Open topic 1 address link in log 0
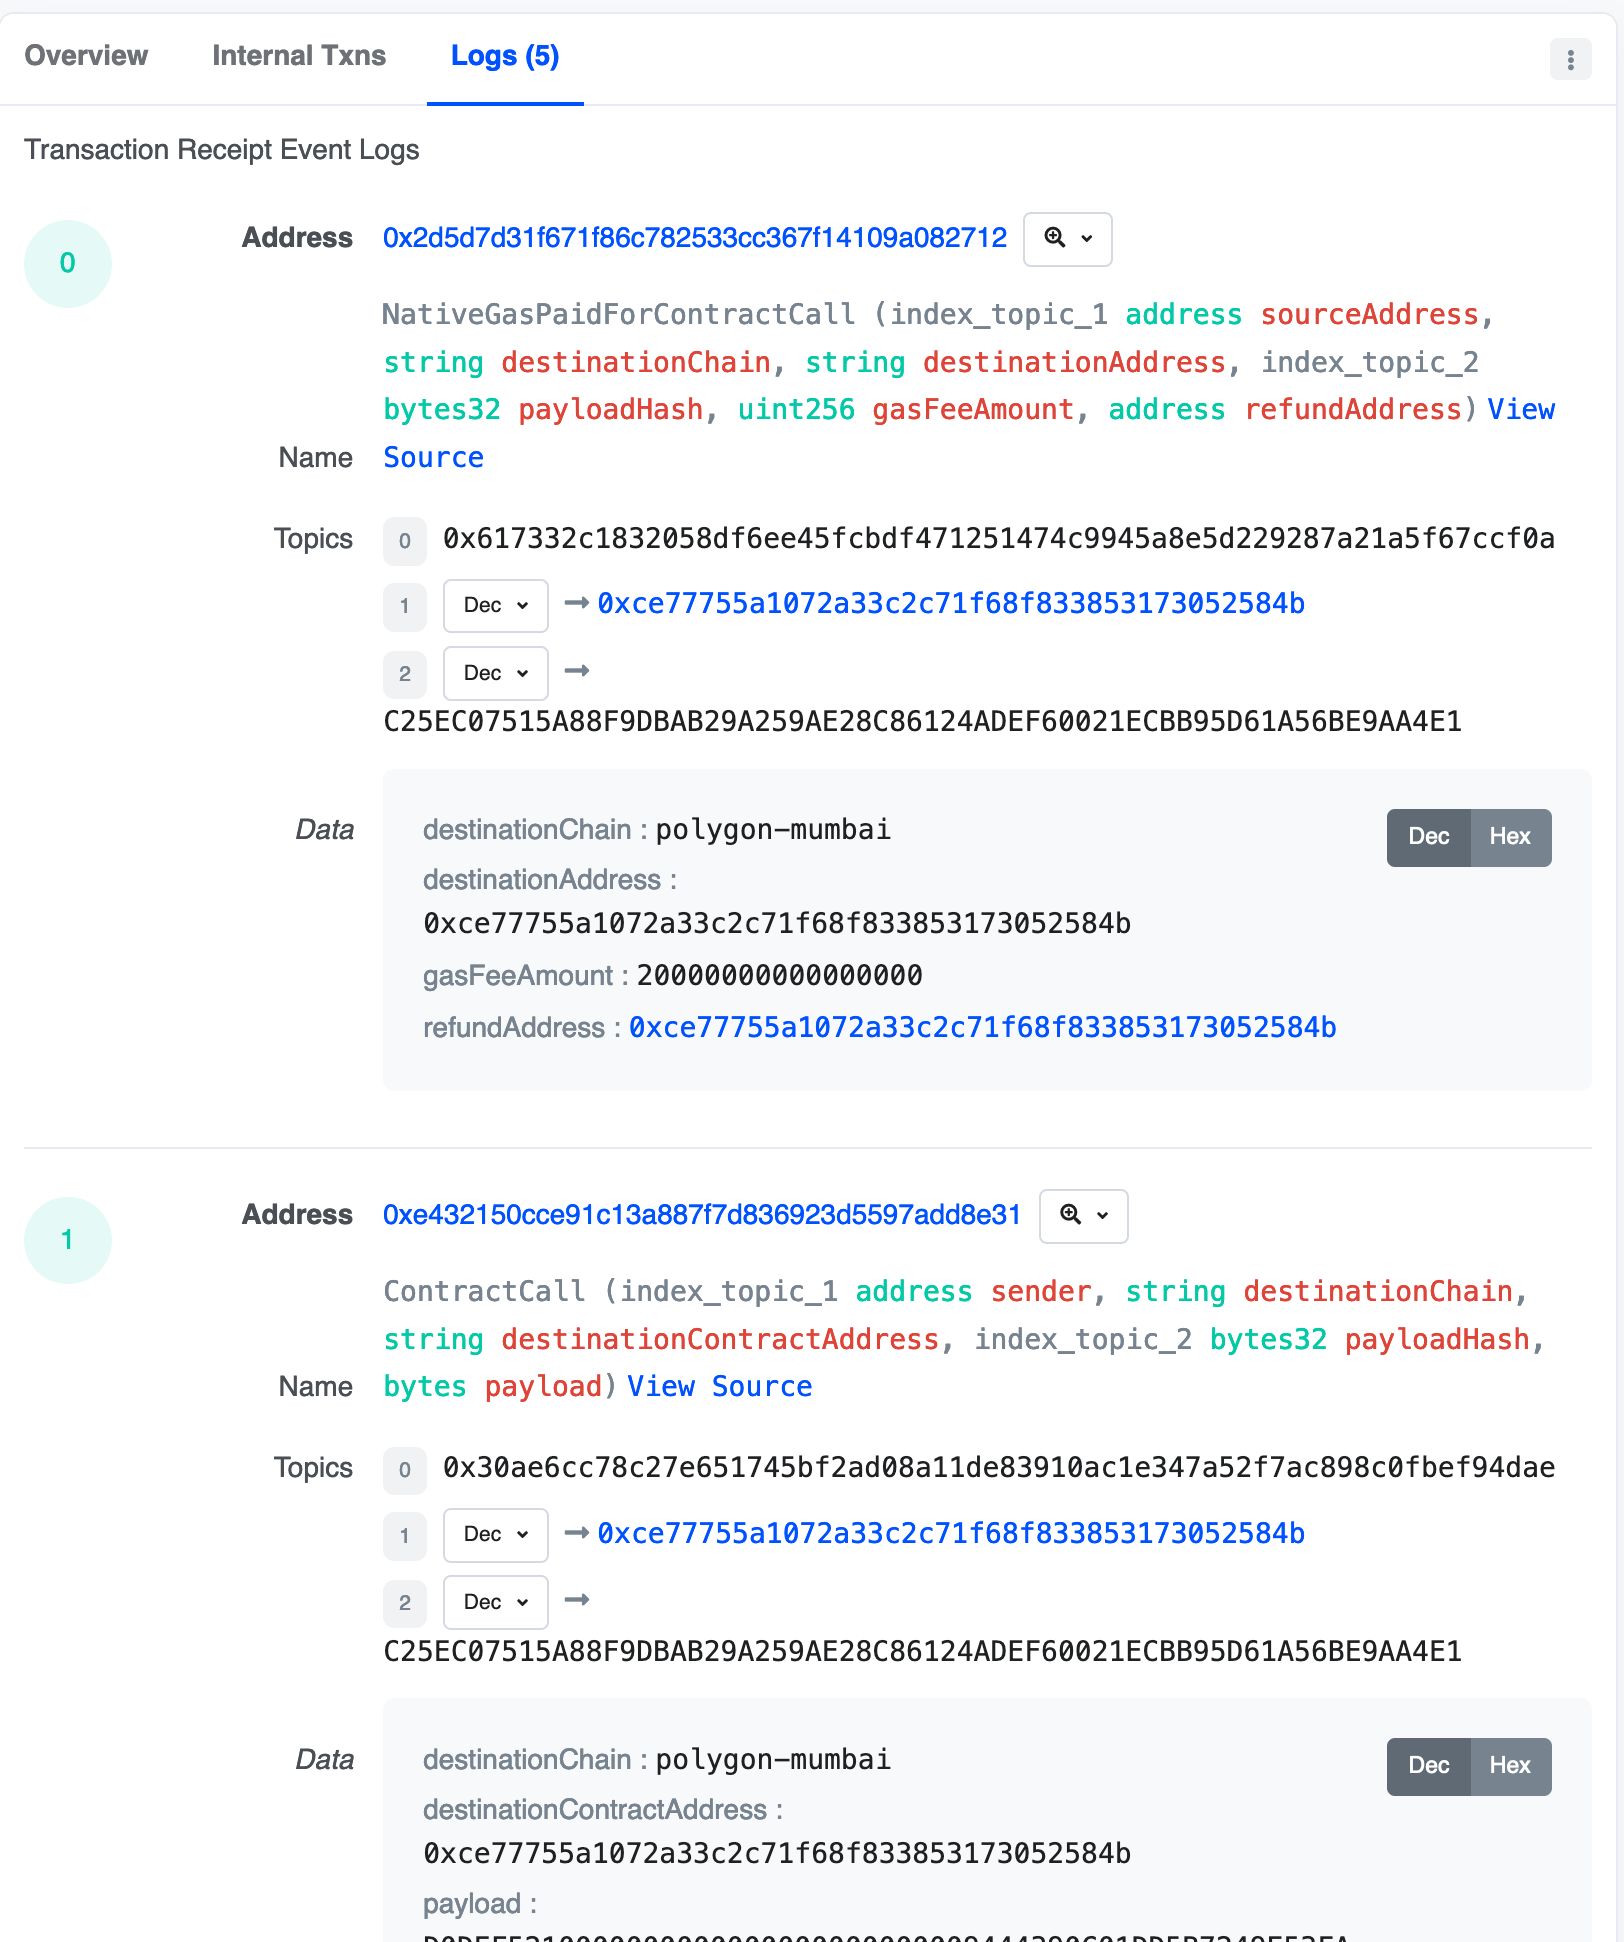 tap(951, 604)
